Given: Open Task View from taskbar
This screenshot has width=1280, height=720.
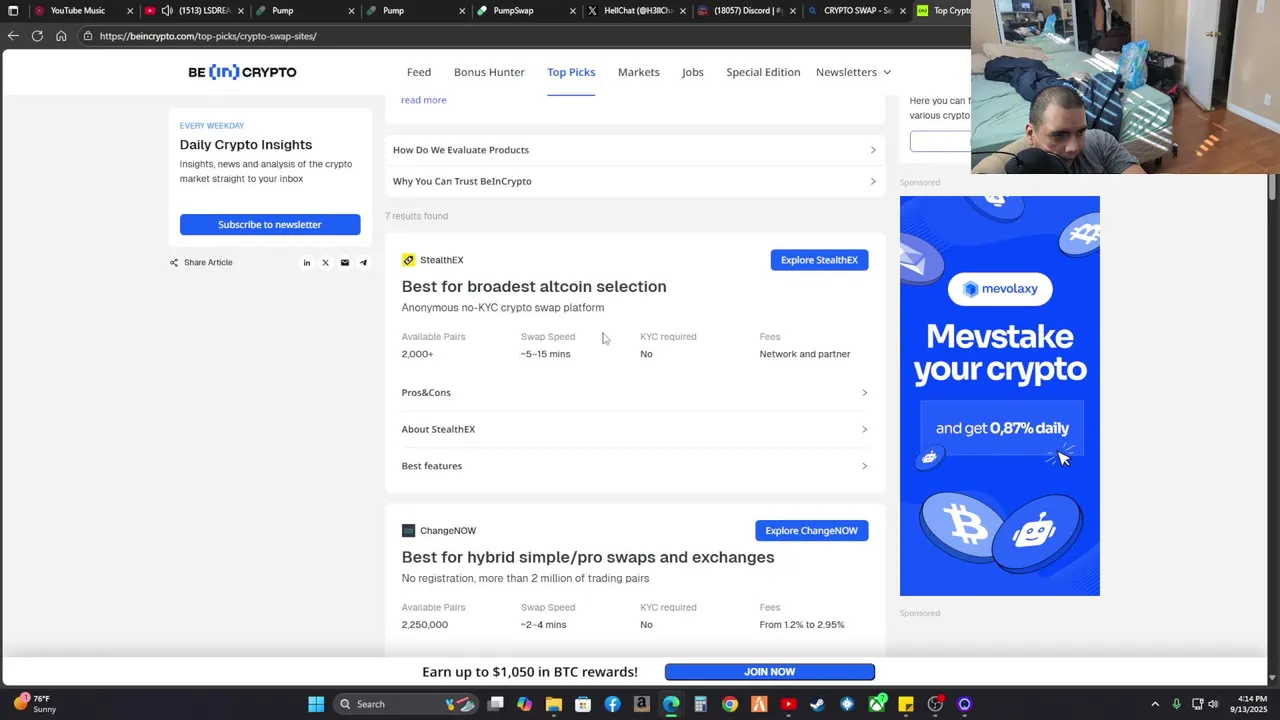Looking at the screenshot, I should click(x=495, y=704).
